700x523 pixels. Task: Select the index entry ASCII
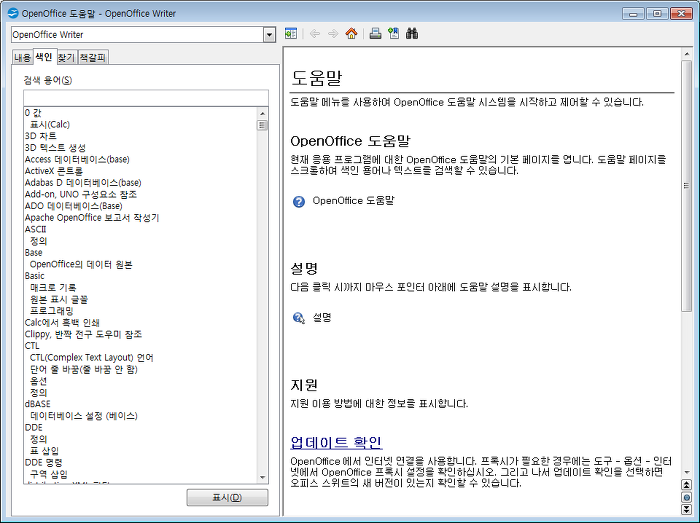tap(35, 229)
